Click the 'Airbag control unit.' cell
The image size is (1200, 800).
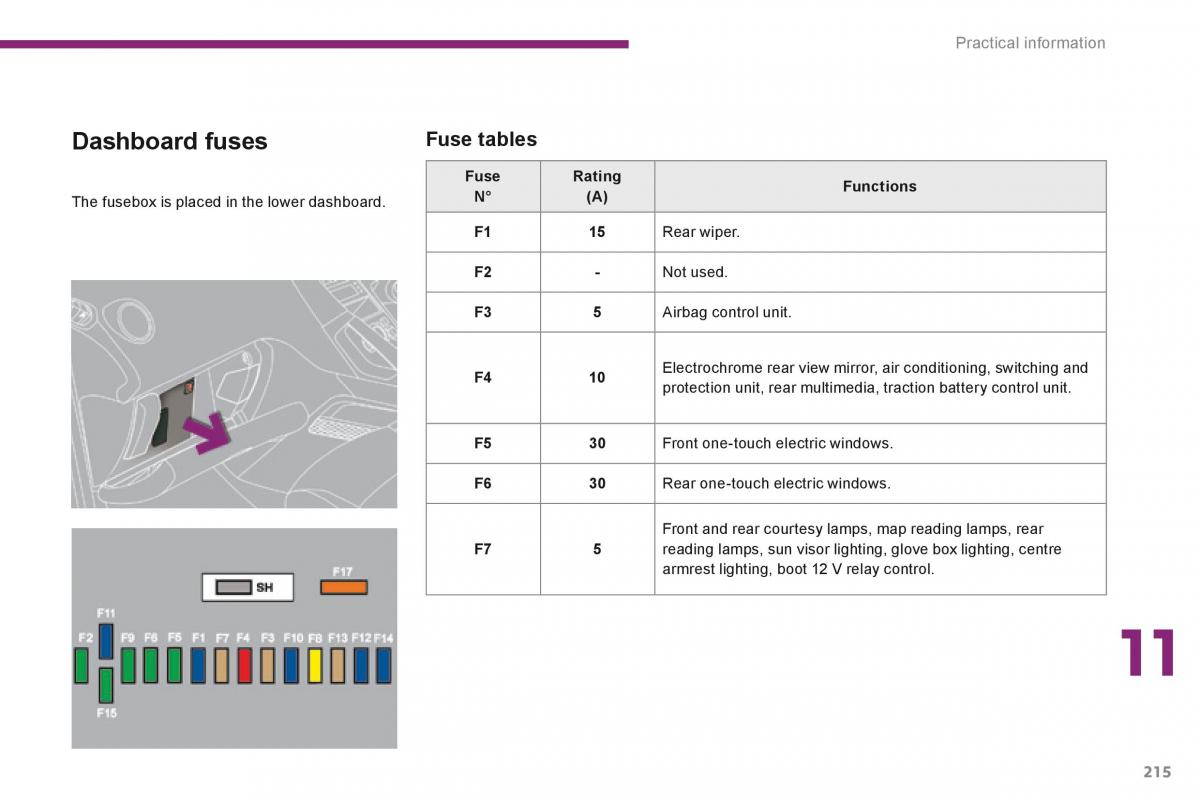point(727,312)
